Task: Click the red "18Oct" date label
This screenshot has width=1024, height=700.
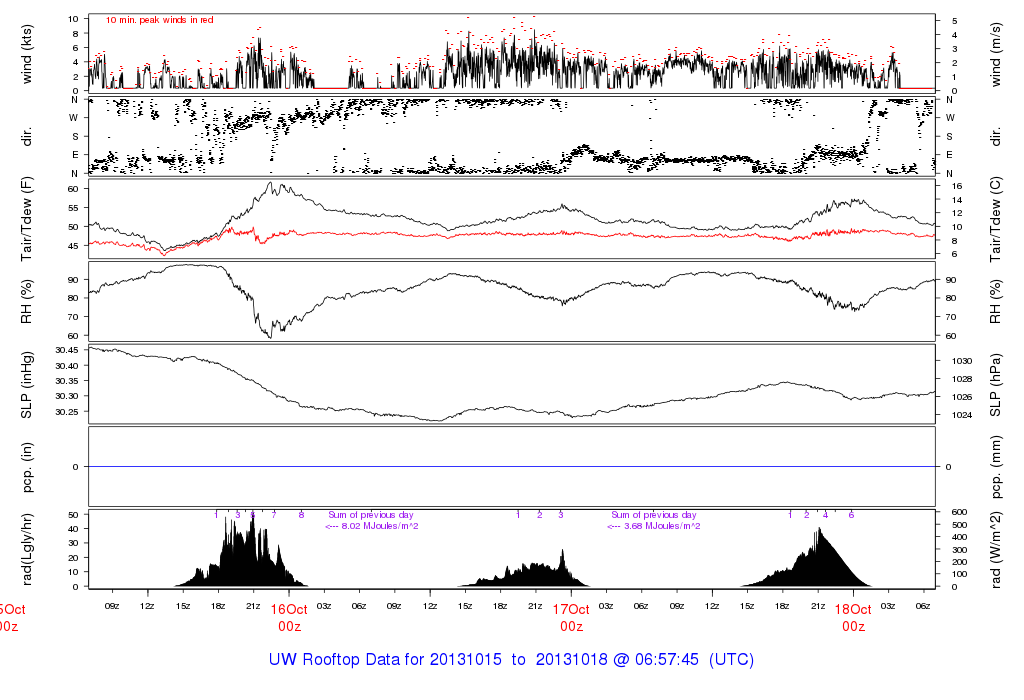Action: 853,609
